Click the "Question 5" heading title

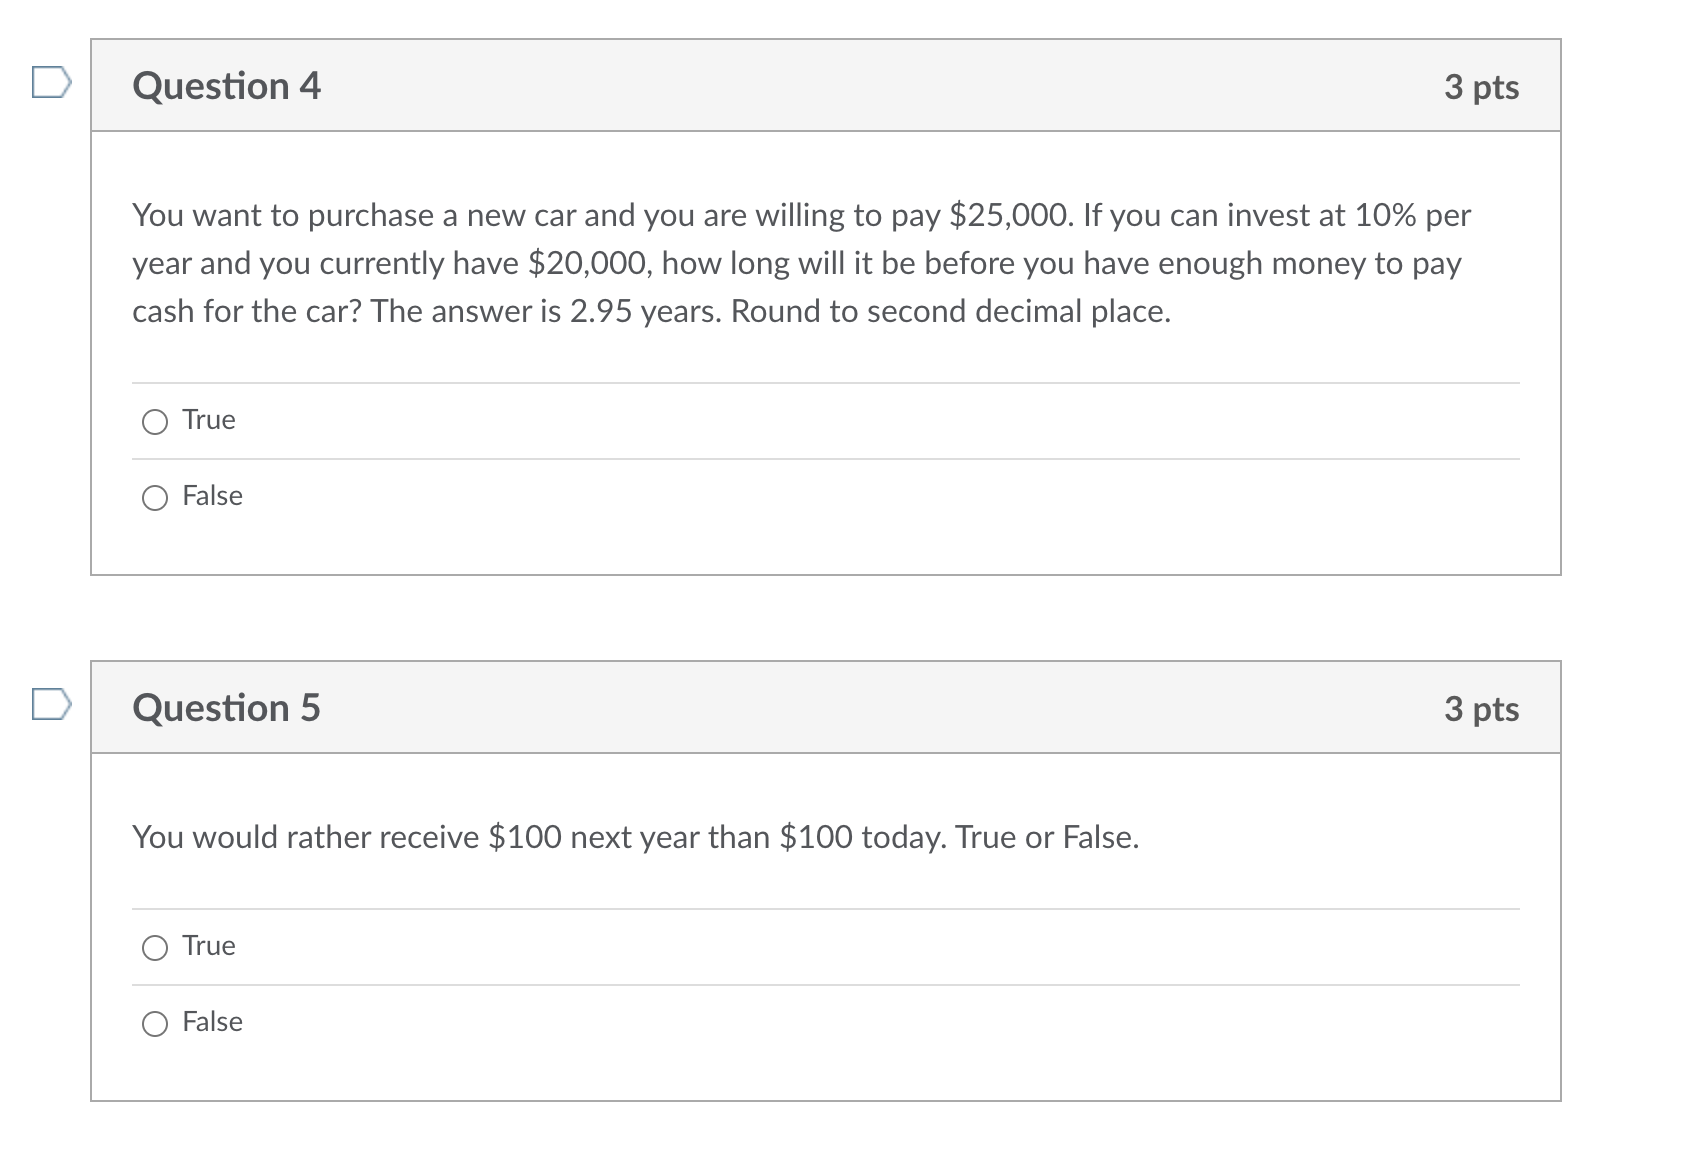pos(226,708)
